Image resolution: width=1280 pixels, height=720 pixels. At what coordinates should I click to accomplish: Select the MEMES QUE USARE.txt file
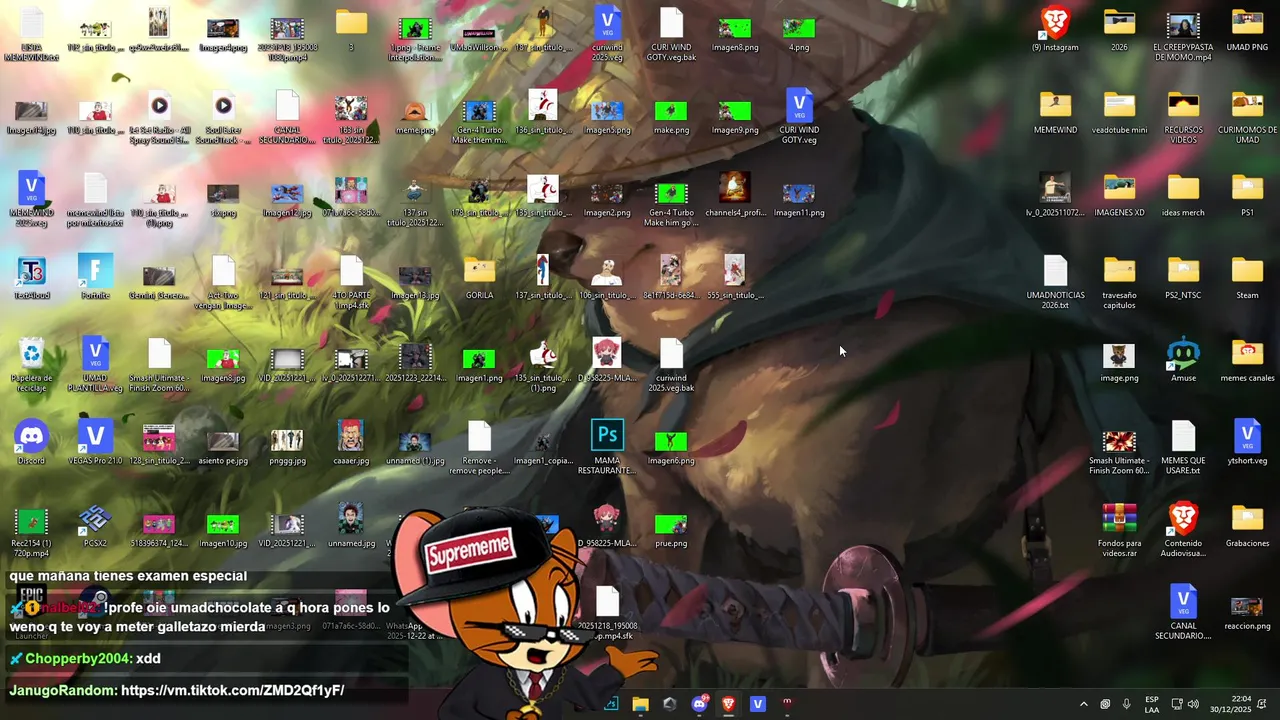(1183, 448)
